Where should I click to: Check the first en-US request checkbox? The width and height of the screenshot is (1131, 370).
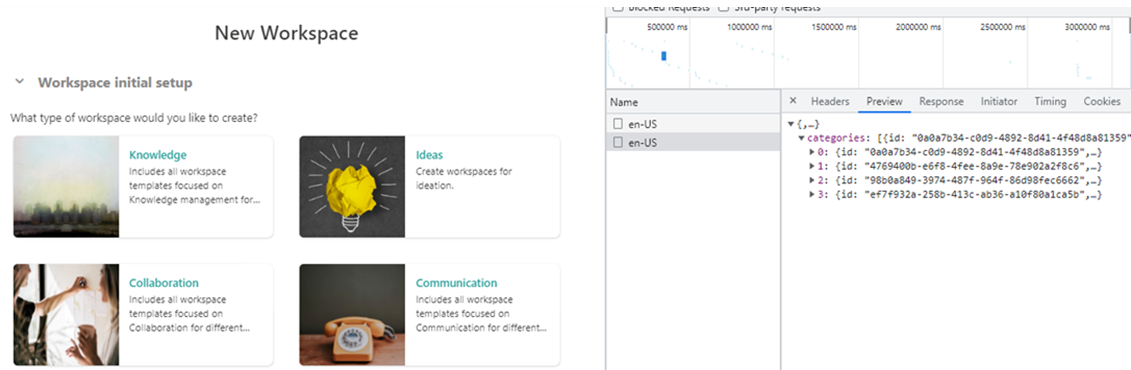click(x=617, y=124)
